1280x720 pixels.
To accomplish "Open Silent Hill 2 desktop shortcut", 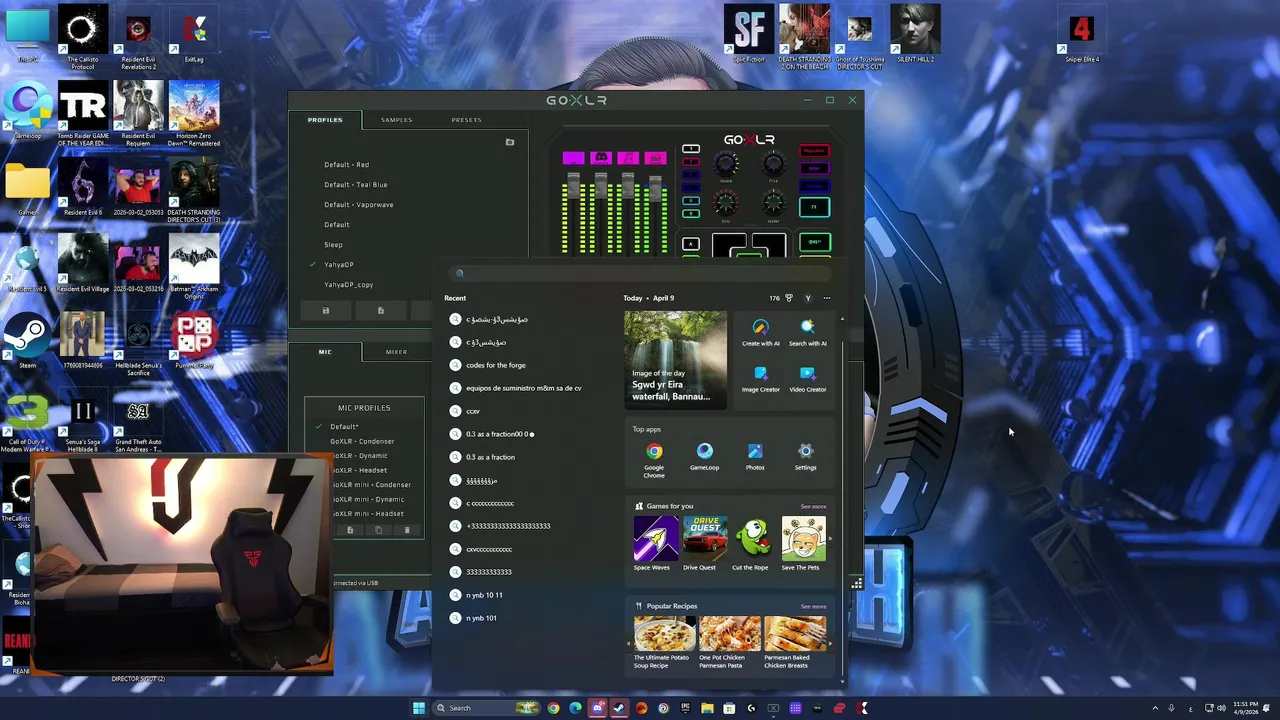I will coord(915,35).
